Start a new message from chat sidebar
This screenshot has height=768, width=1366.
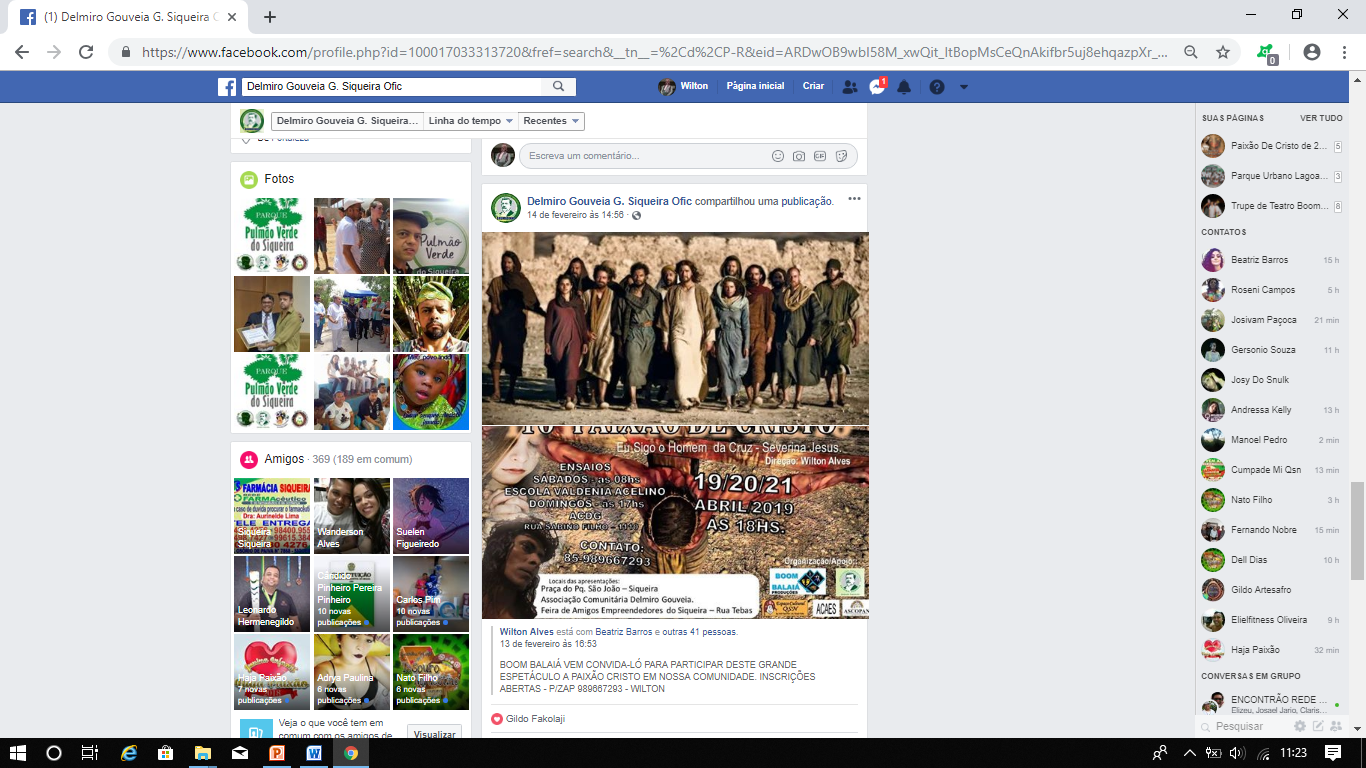[x=1318, y=726]
